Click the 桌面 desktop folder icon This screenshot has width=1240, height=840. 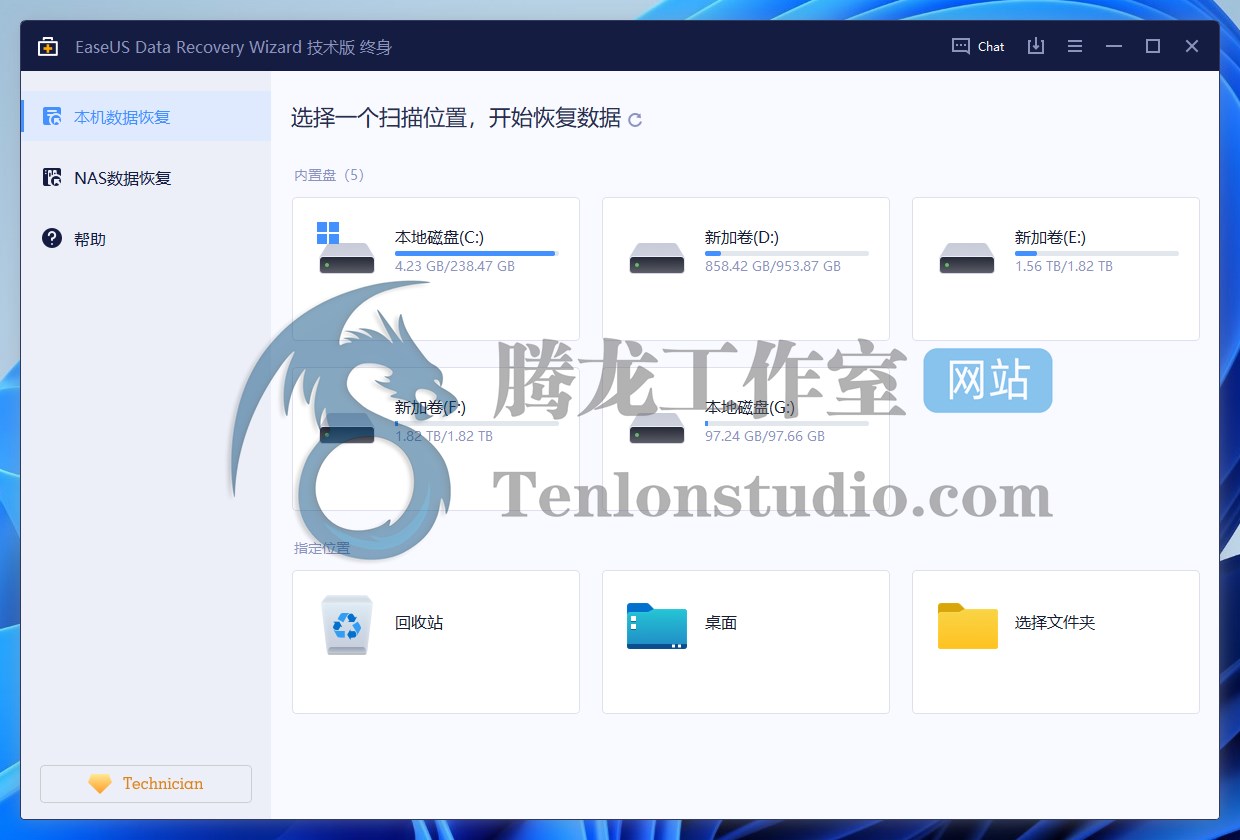[657, 626]
